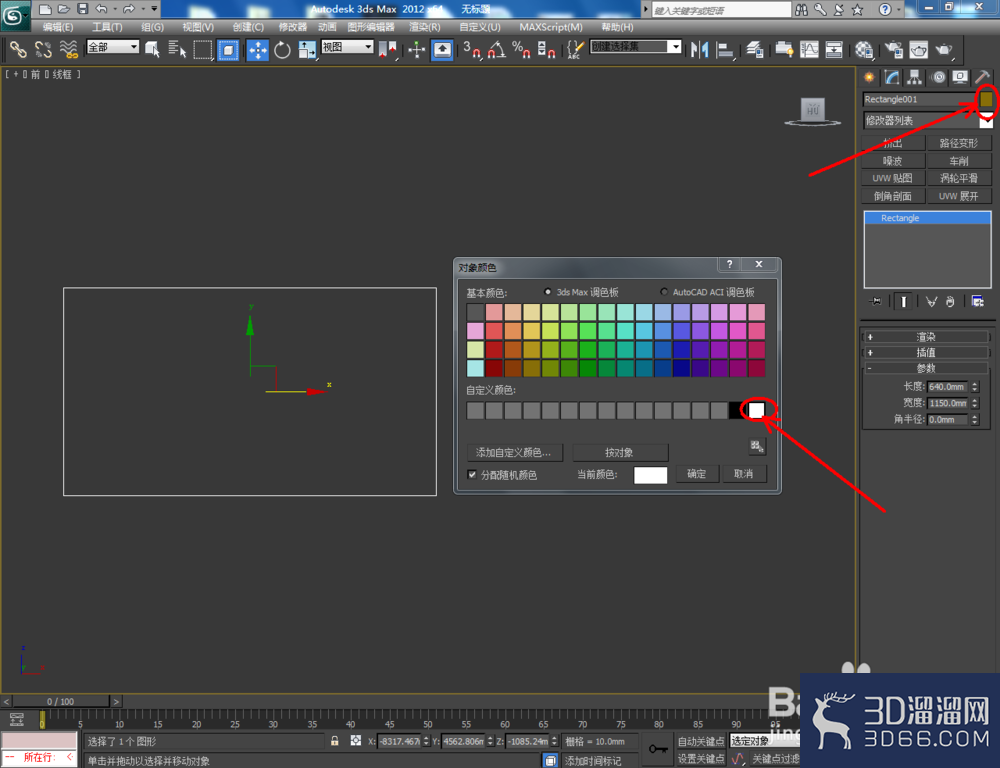Open the 编辑(E) menu
This screenshot has height=768, width=1000.
point(57,27)
